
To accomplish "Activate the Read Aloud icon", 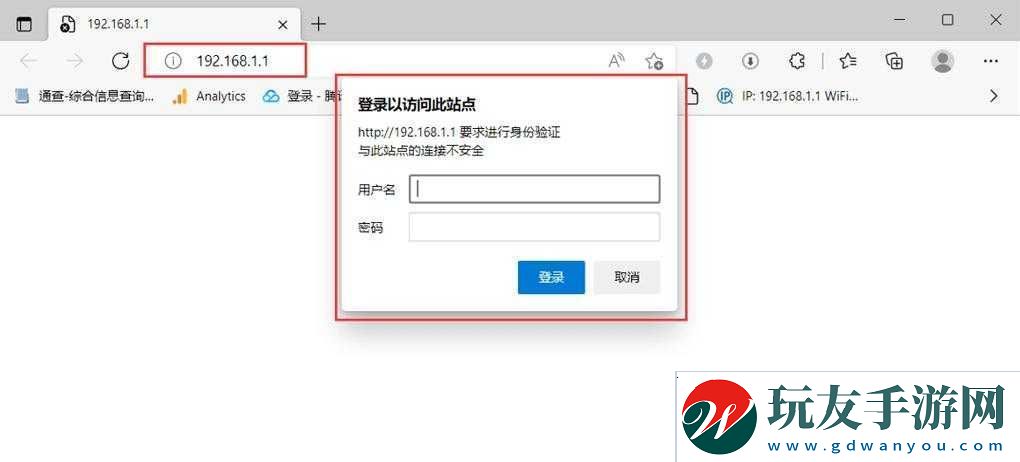I will tap(616, 61).
